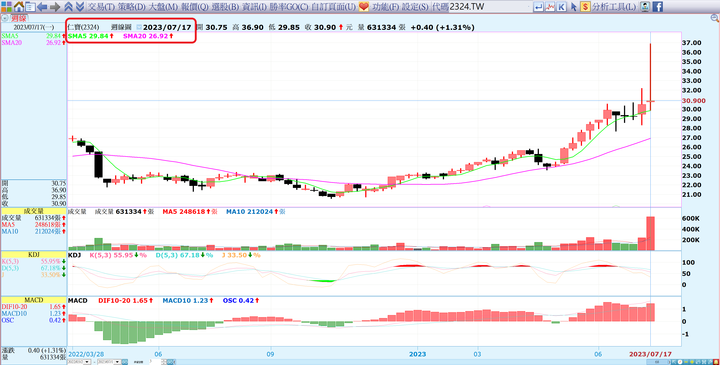Open the 大盤(M) menu
This screenshot has height=365, width=720.
click(x=163, y=6)
